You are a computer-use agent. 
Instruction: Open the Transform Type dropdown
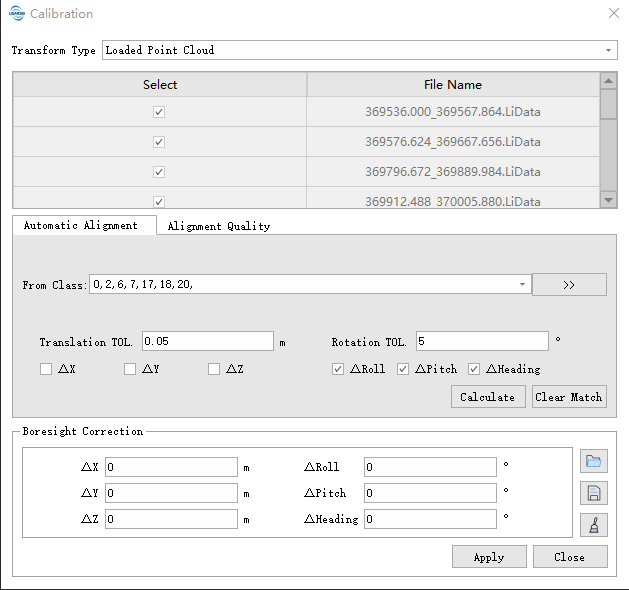609,50
